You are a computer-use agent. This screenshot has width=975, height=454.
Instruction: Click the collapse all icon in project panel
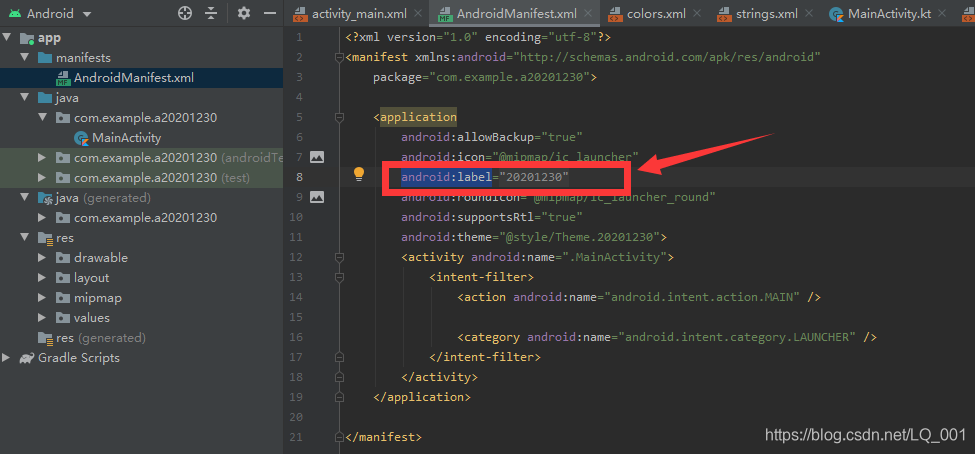click(x=211, y=13)
